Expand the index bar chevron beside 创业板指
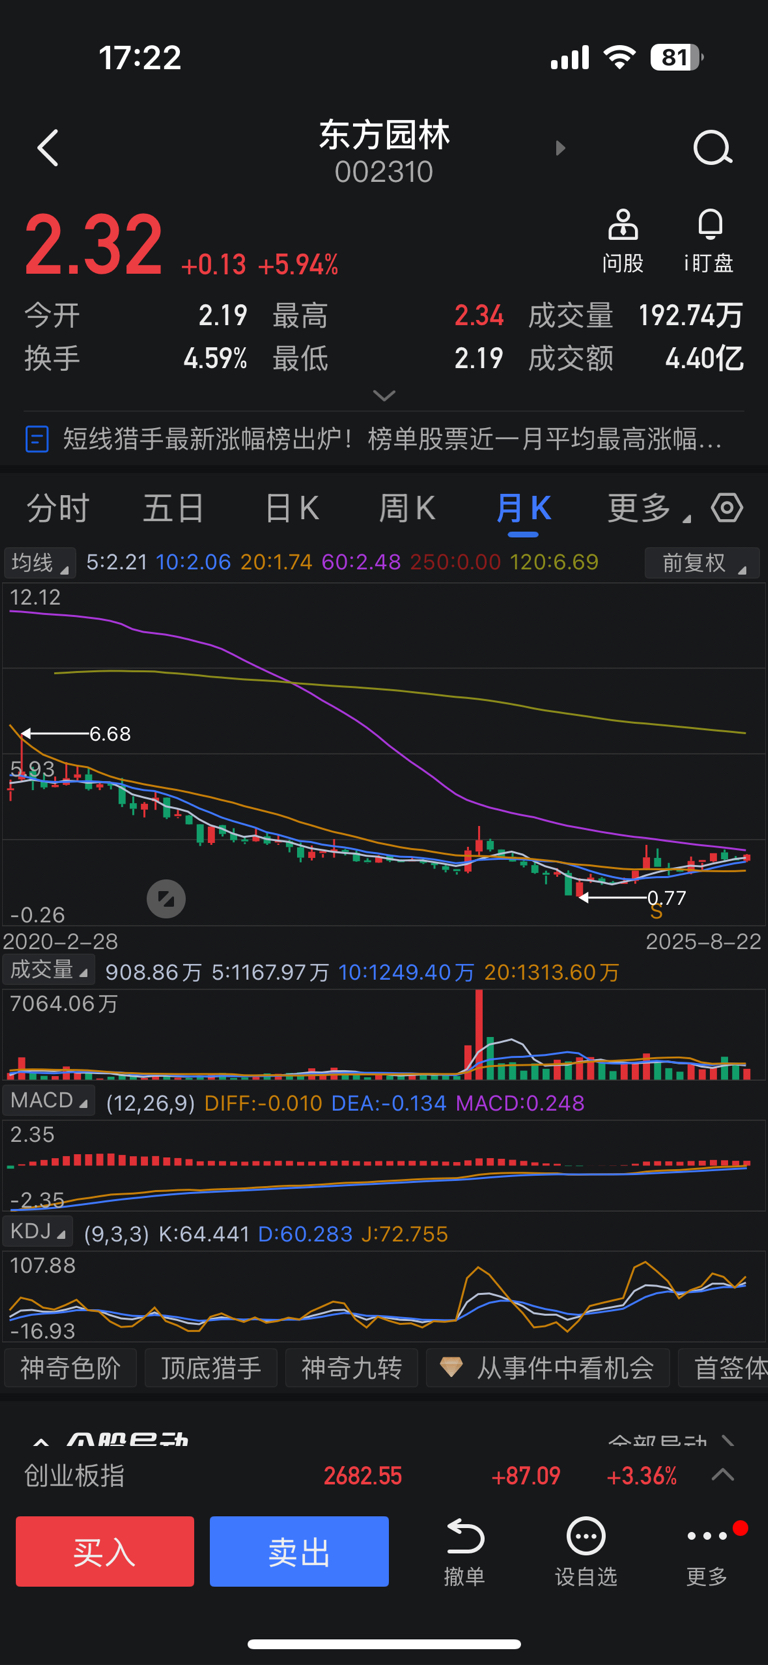The height and width of the screenshot is (1665, 769). [723, 1475]
